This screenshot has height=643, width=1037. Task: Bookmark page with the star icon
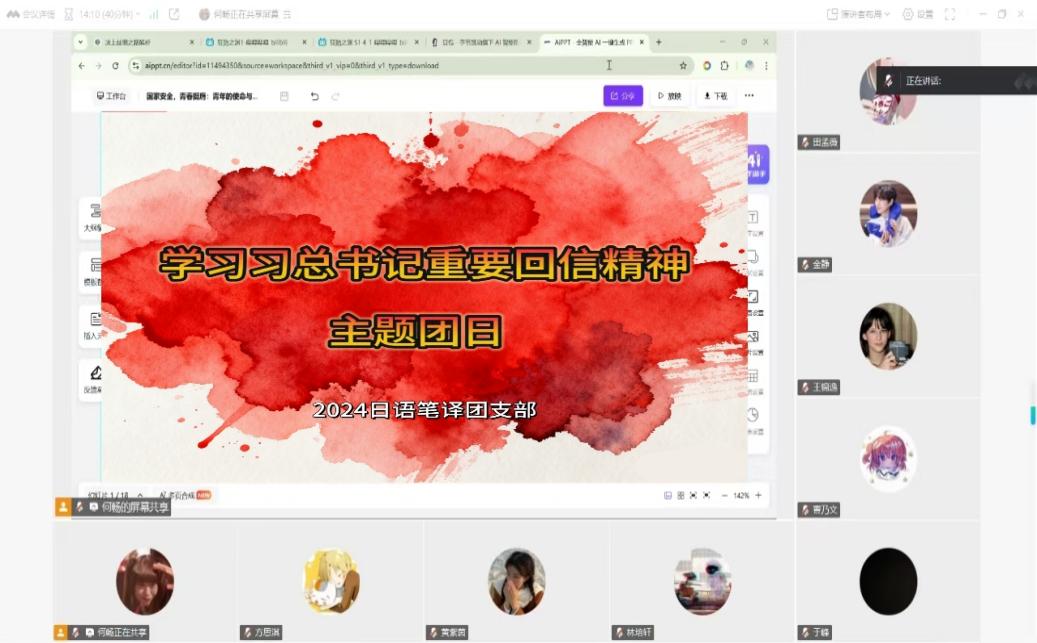point(683,66)
